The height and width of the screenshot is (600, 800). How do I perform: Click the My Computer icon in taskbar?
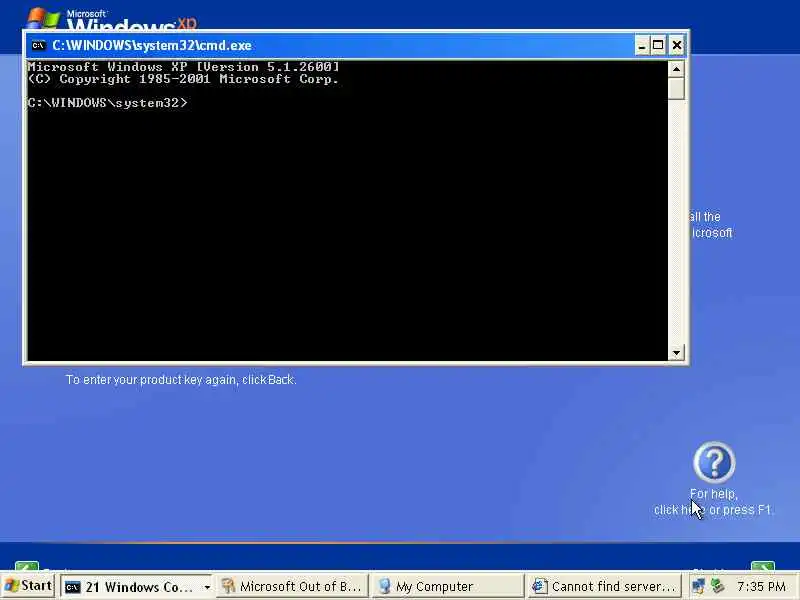click(x=384, y=586)
